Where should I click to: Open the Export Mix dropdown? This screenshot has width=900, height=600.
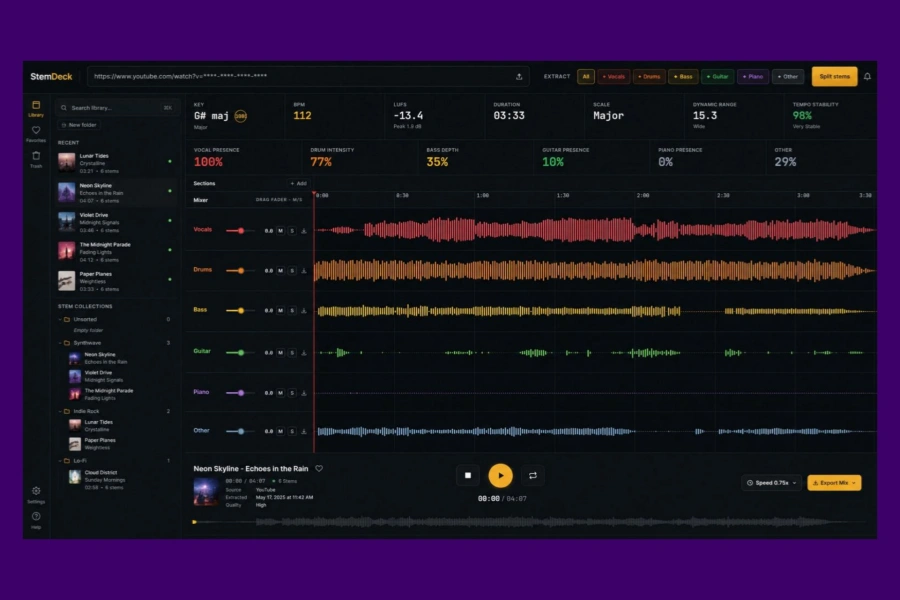[x=834, y=483]
